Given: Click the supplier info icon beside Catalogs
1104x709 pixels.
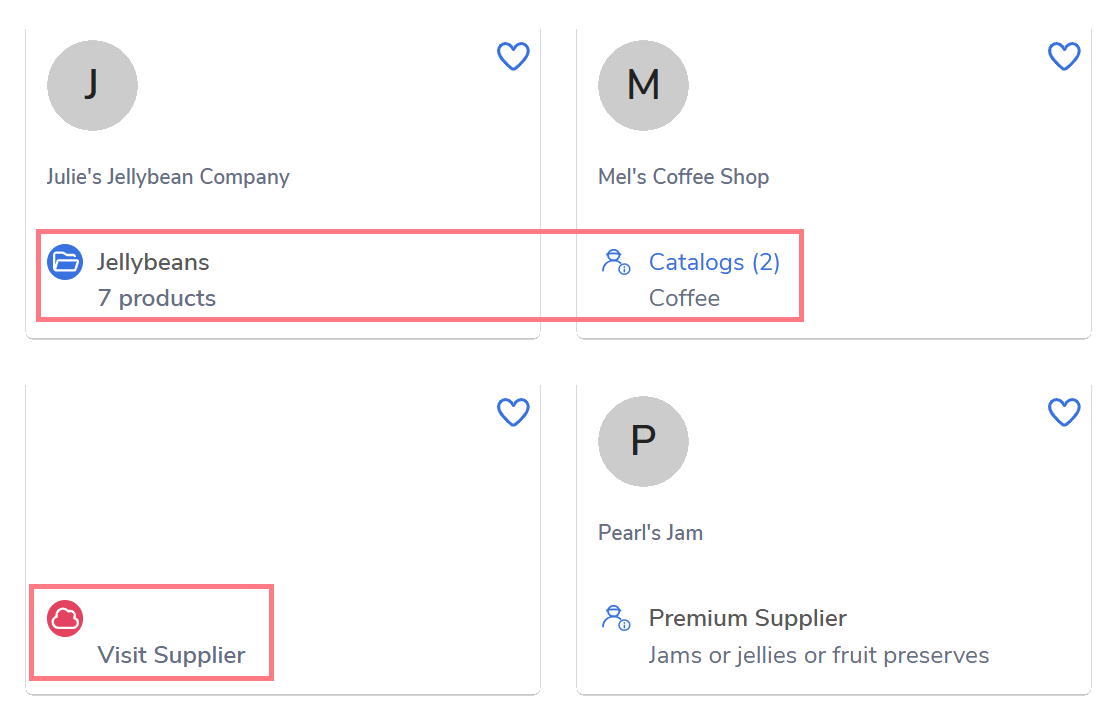Looking at the screenshot, I should [616, 263].
